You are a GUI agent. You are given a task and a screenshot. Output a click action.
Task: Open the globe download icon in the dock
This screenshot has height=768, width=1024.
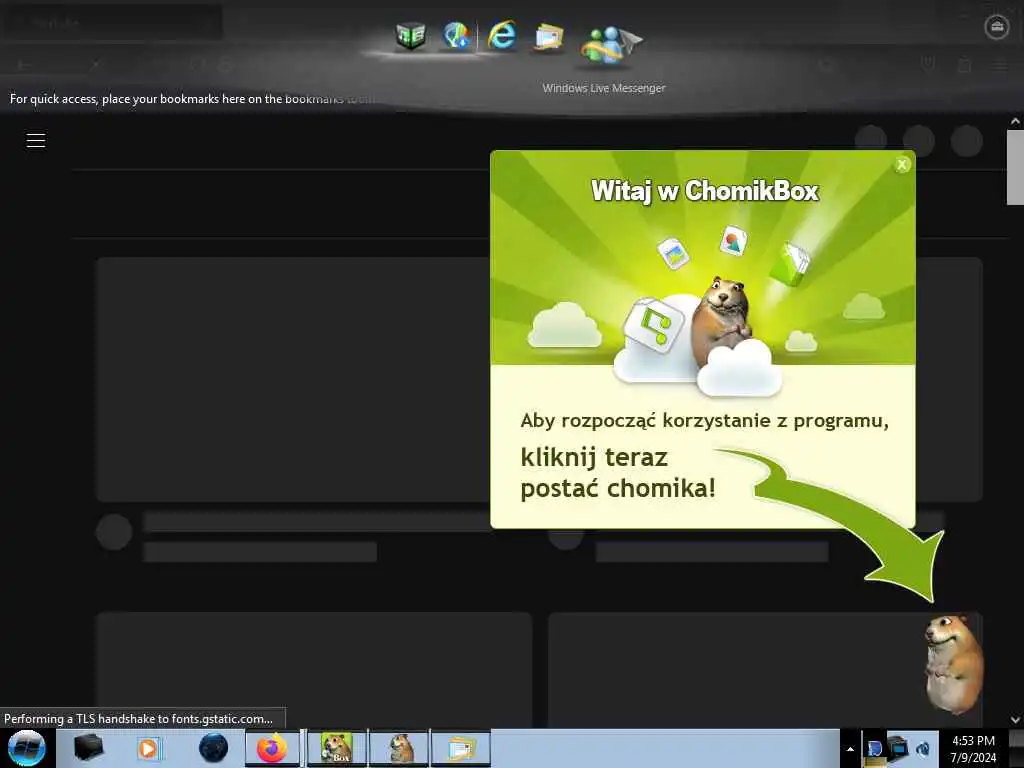tap(456, 35)
